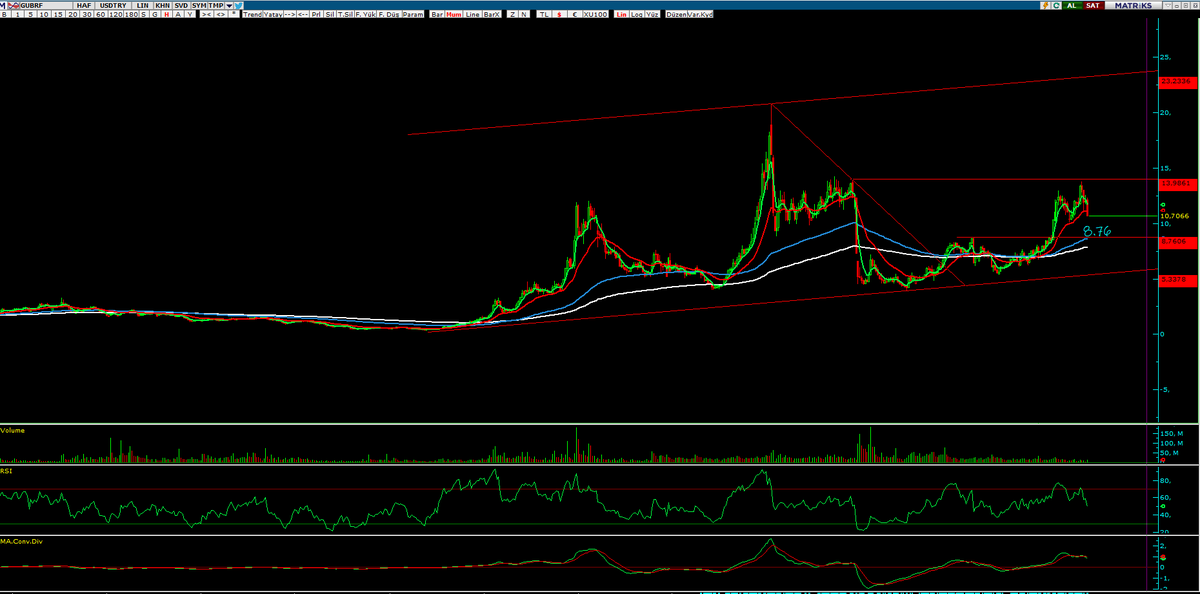Set currency to euro (€)

point(575,15)
